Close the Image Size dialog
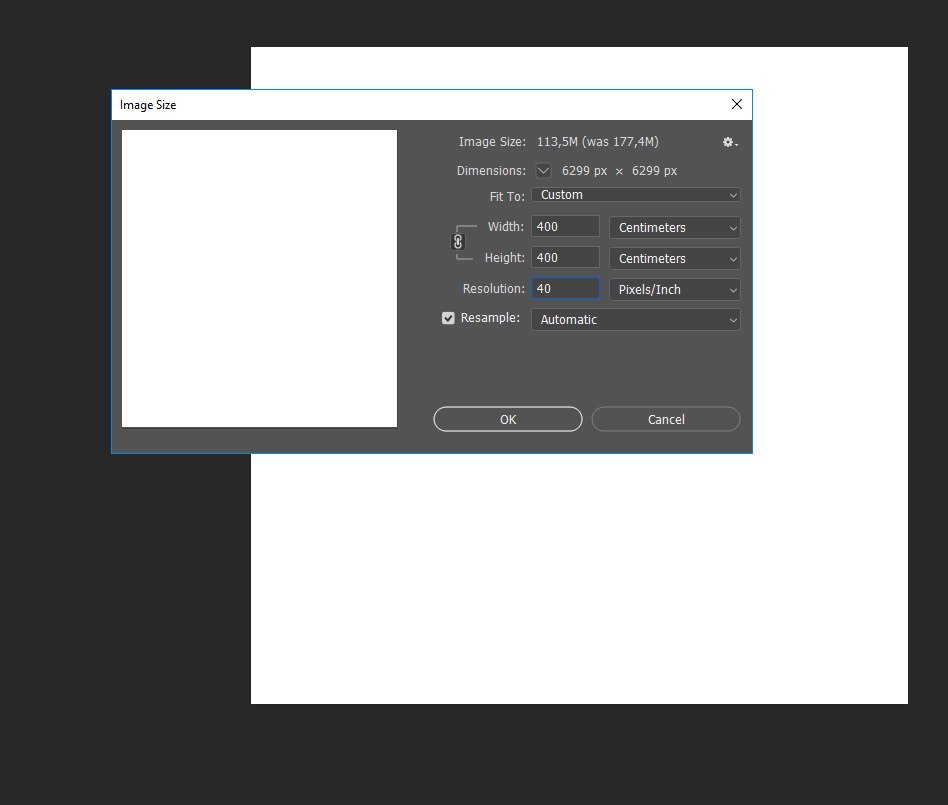 pos(736,105)
